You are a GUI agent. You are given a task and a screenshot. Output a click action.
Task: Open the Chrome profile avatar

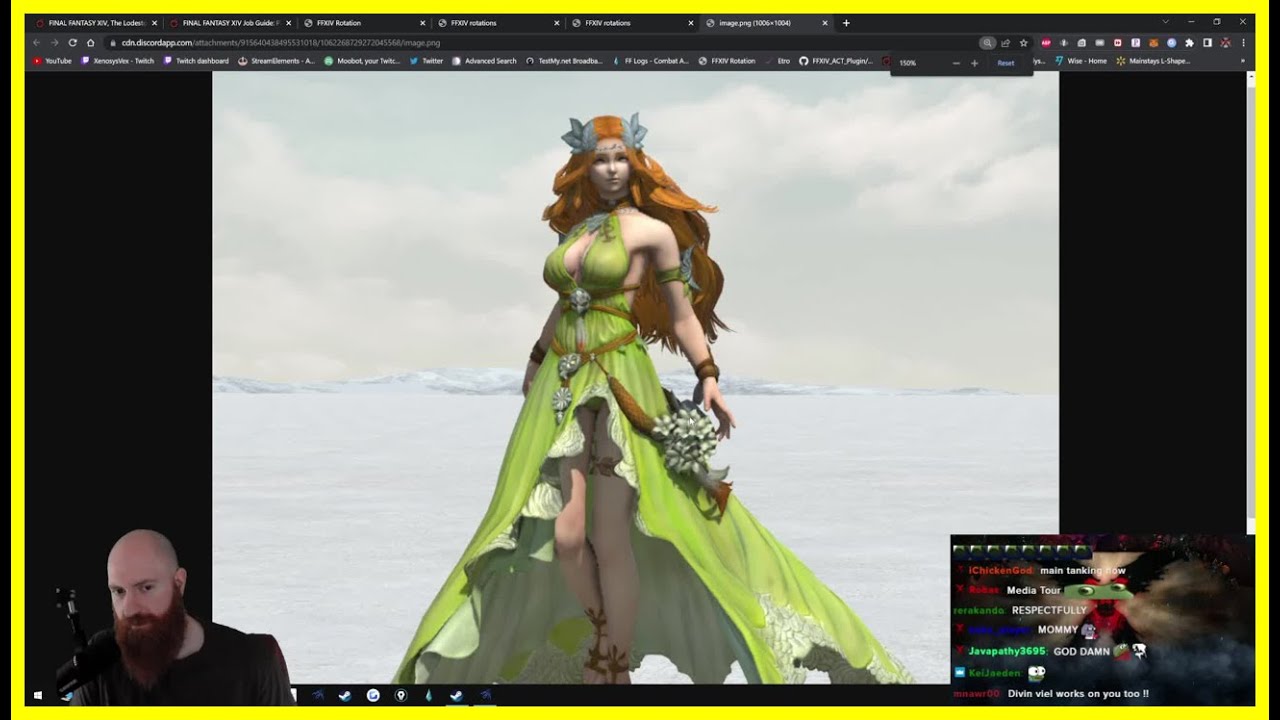pyautogui.click(x=1225, y=43)
